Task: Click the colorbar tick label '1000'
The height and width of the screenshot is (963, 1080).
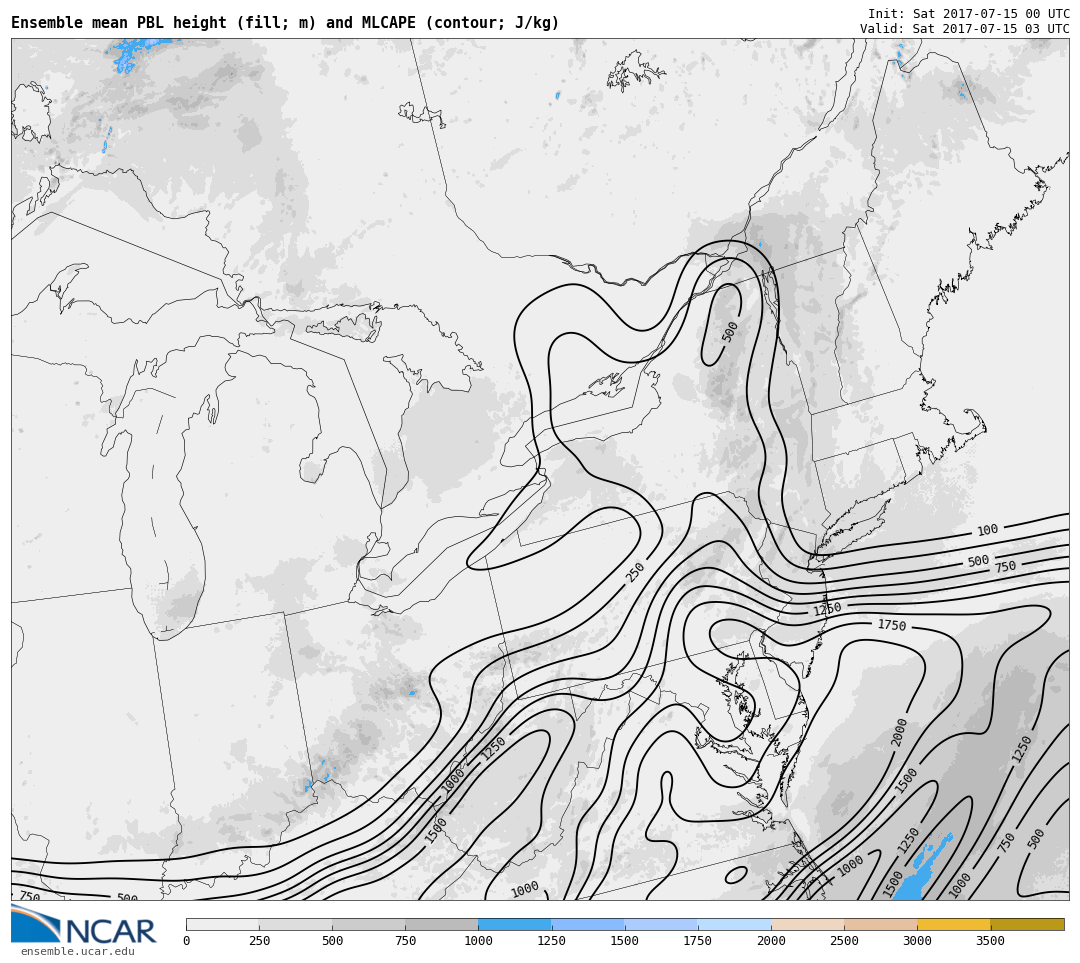Action: [478, 941]
